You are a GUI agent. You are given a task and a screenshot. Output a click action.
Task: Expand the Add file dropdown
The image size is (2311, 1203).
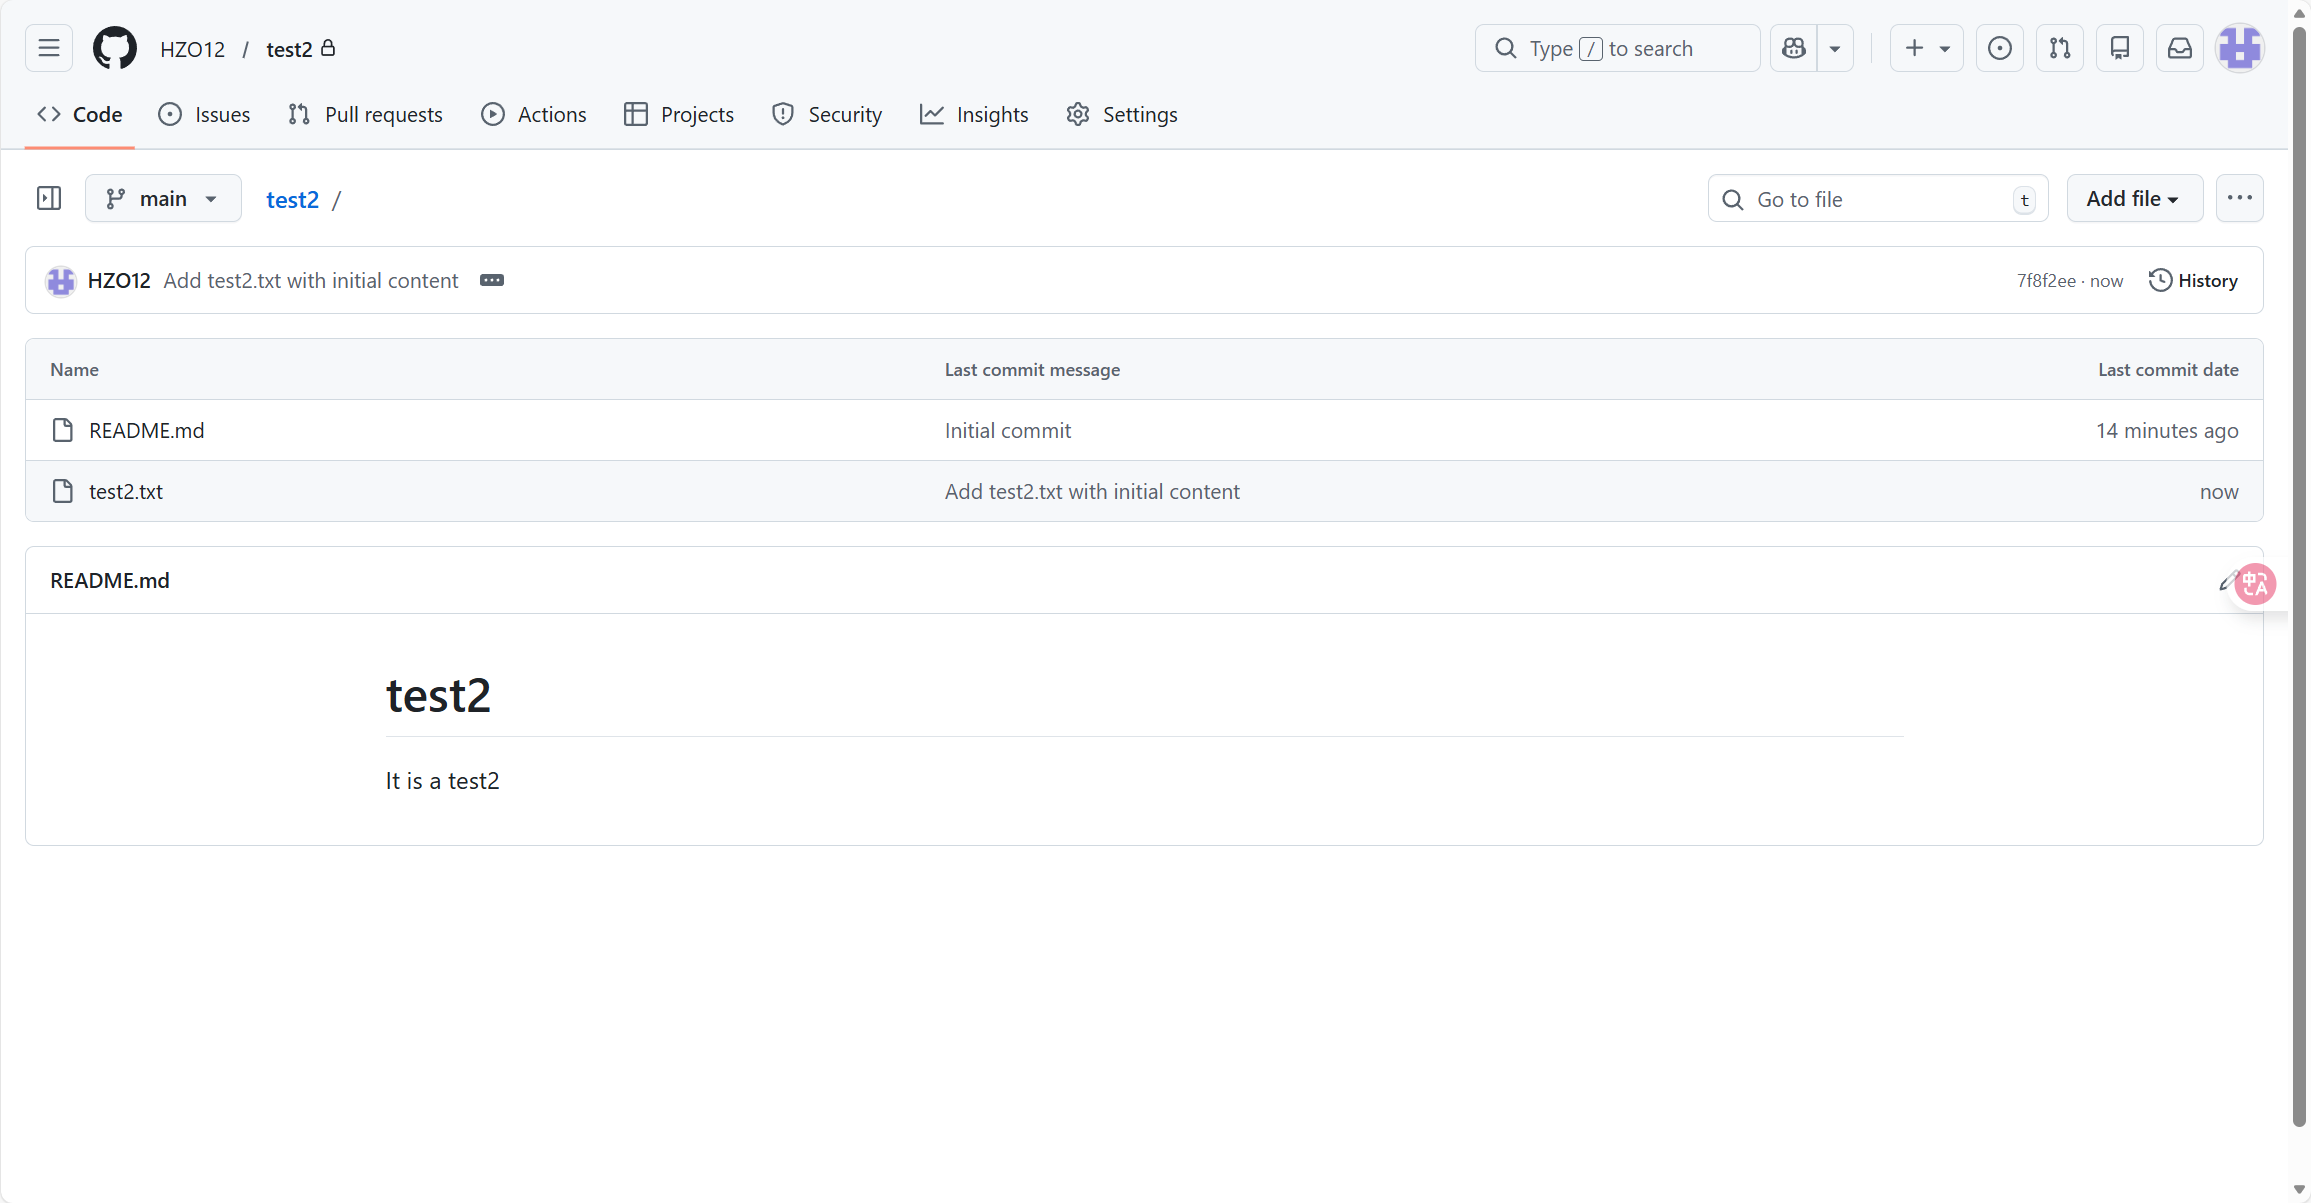point(2134,198)
